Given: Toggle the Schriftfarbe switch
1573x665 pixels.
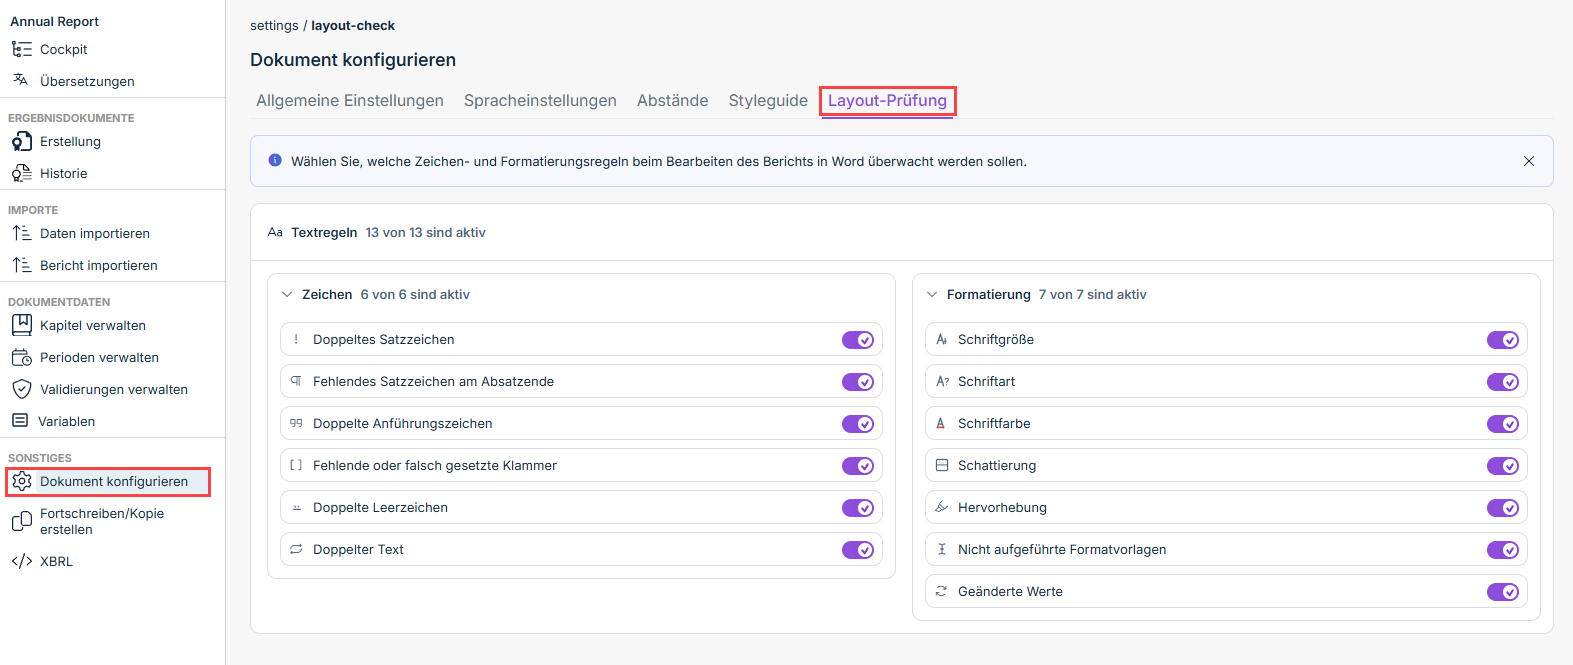Looking at the screenshot, I should (1503, 424).
